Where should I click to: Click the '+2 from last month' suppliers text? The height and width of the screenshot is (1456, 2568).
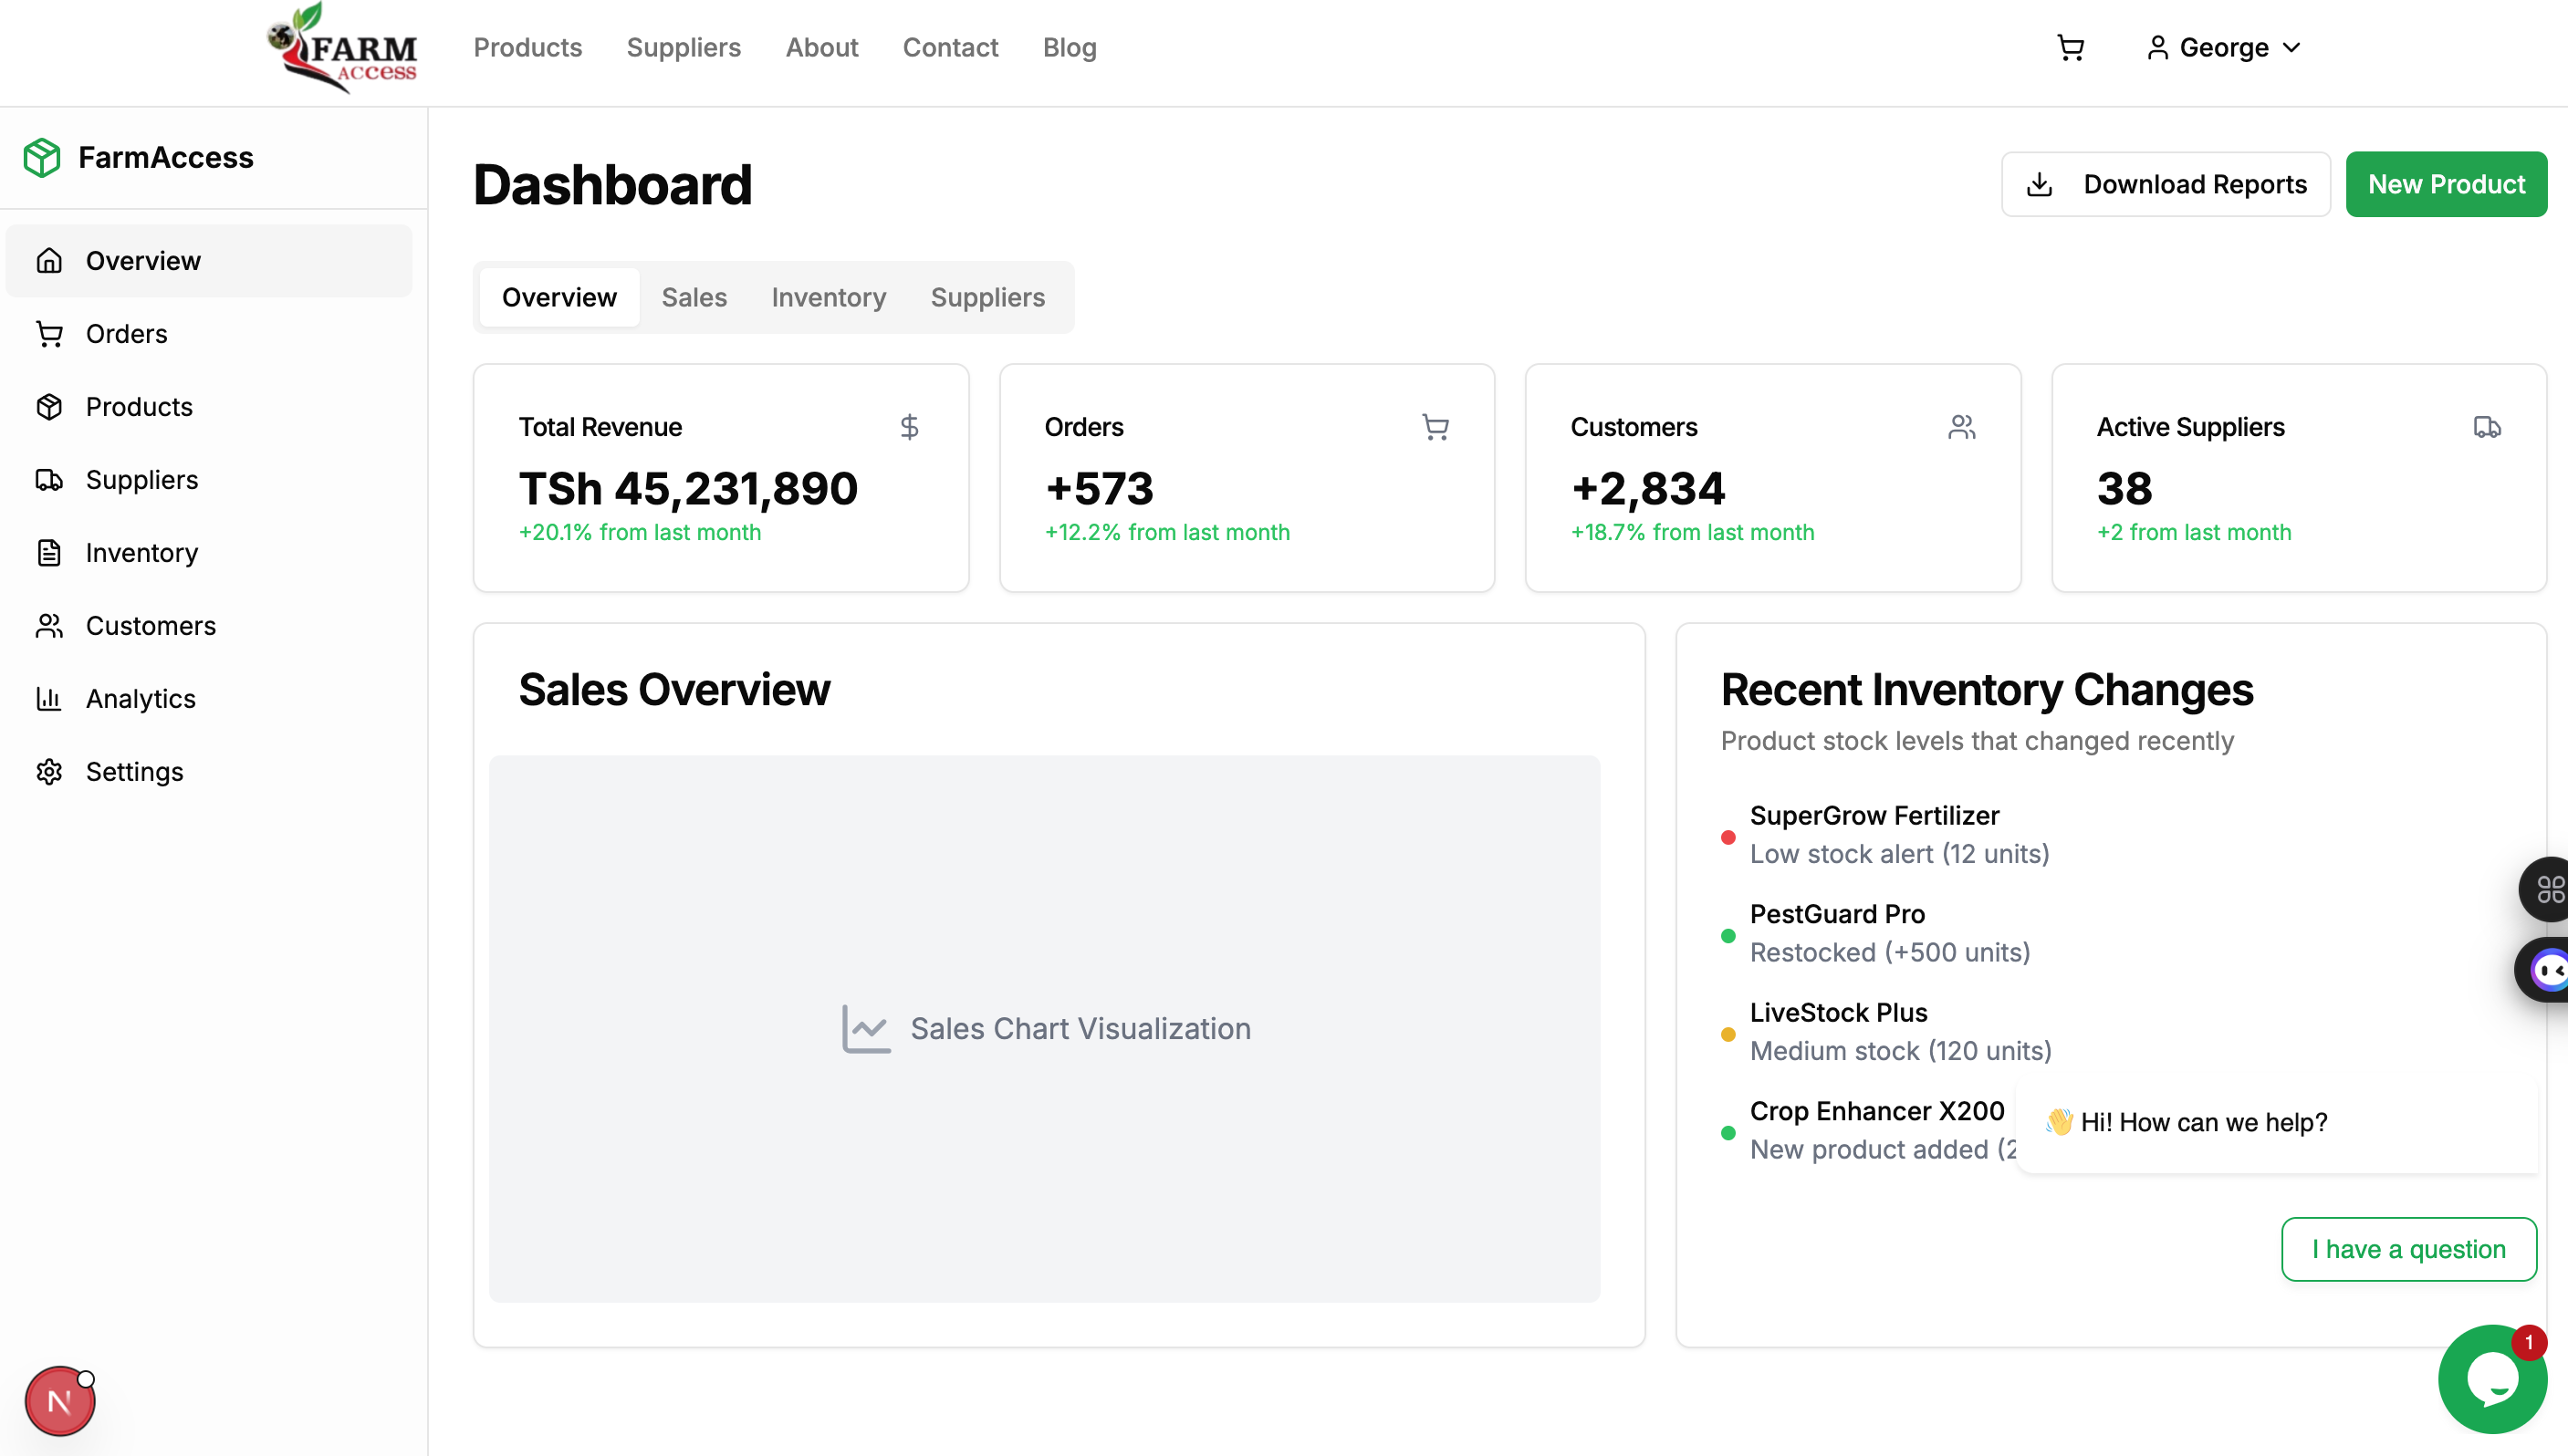click(2194, 532)
